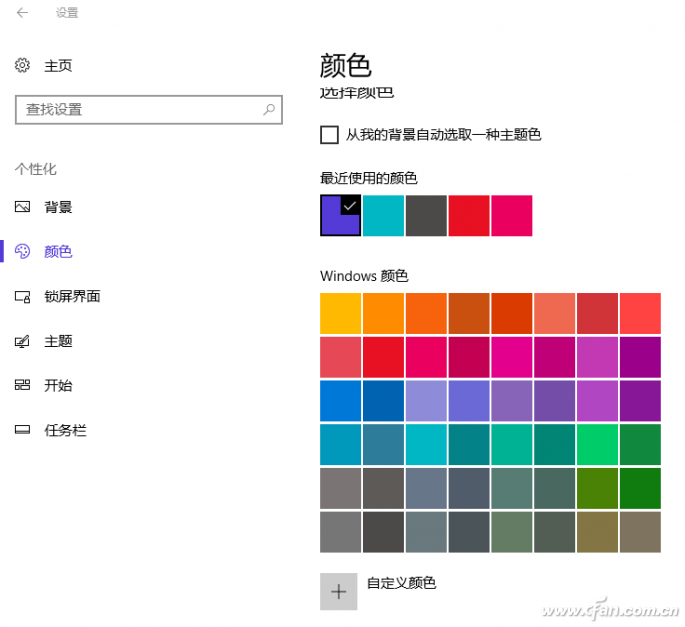Screen dimensions: 685x627
Task: Click the 颜色 palette icon
Action: pos(23,252)
